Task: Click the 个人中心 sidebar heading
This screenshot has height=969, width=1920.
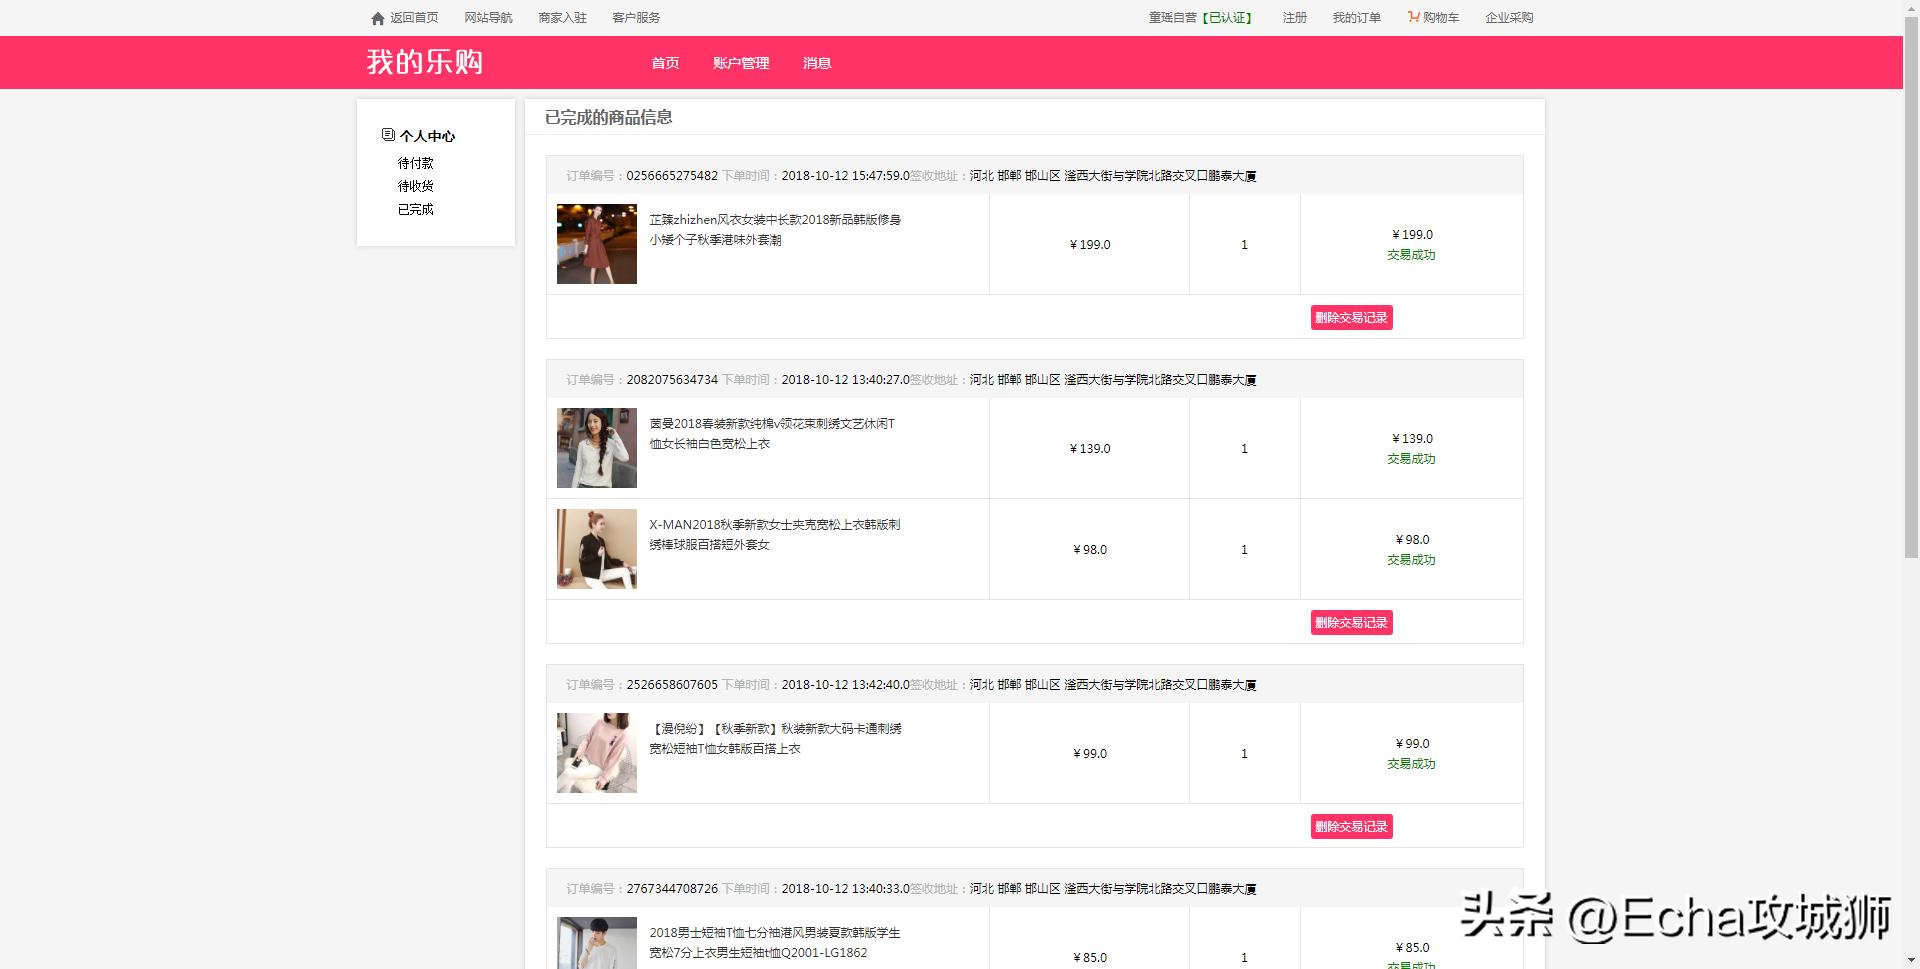Action: click(x=427, y=136)
